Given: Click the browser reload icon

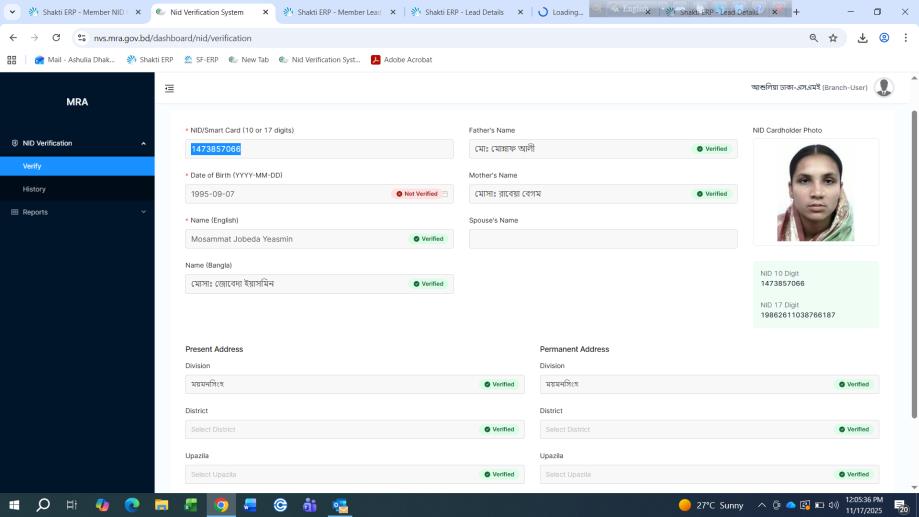Looking at the screenshot, I should click(56, 38).
